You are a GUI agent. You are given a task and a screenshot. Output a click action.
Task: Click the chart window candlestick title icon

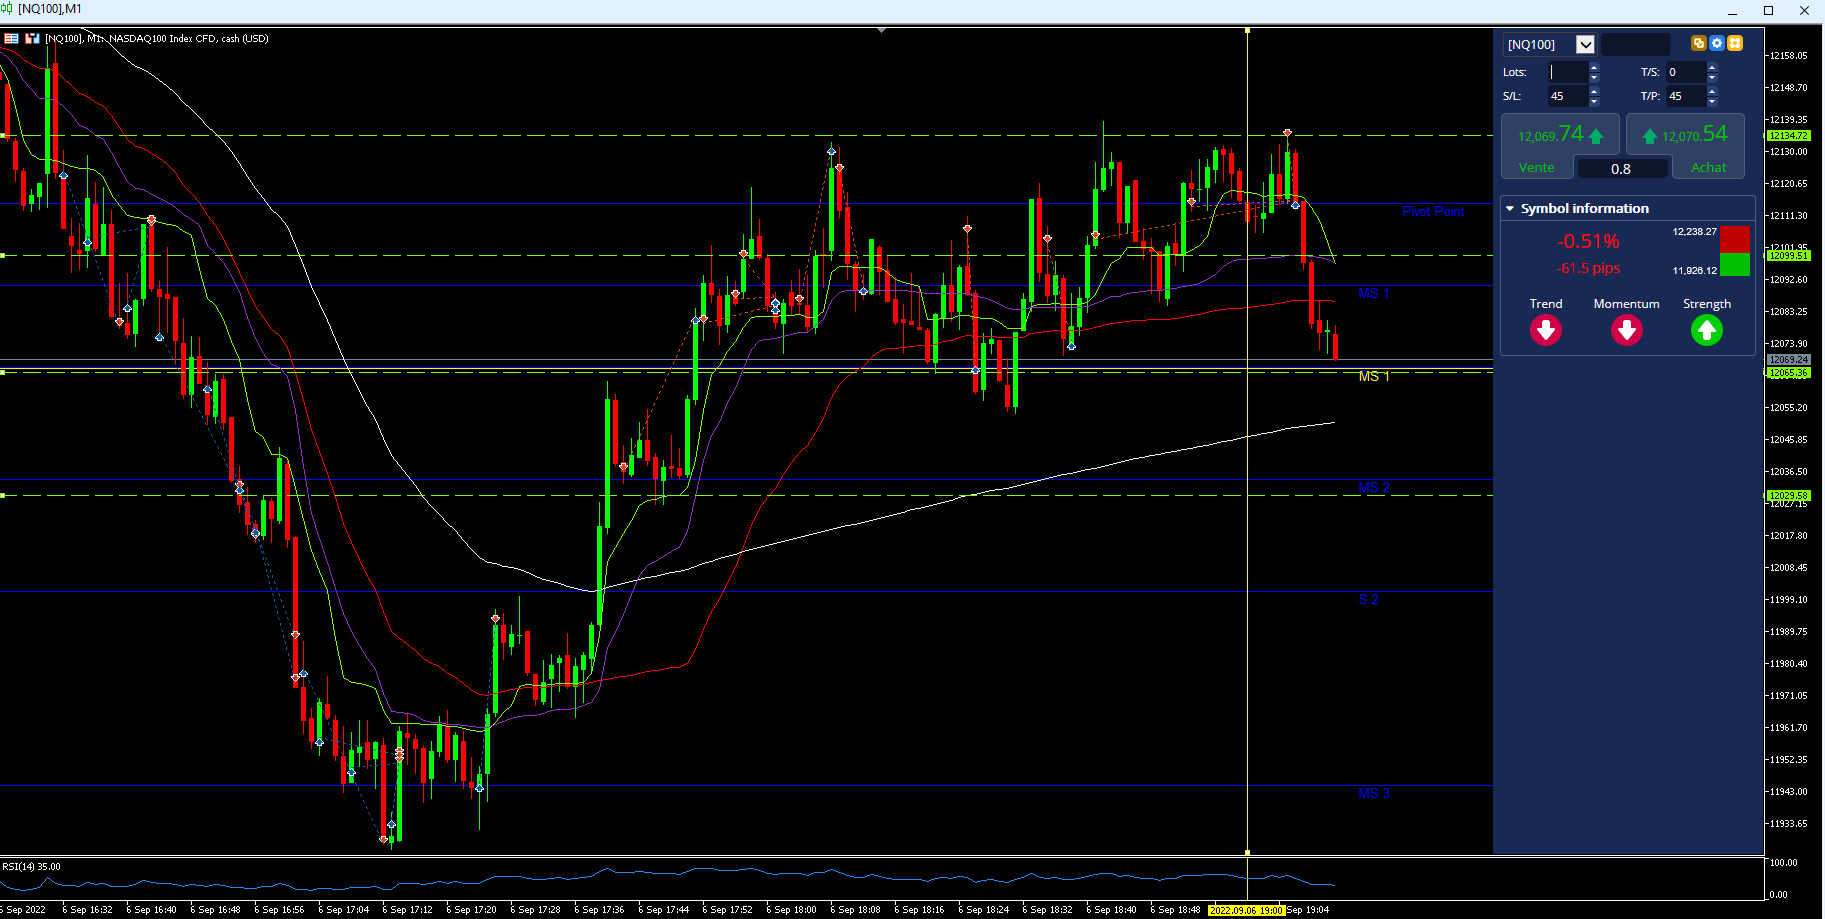pyautogui.click(x=7, y=9)
